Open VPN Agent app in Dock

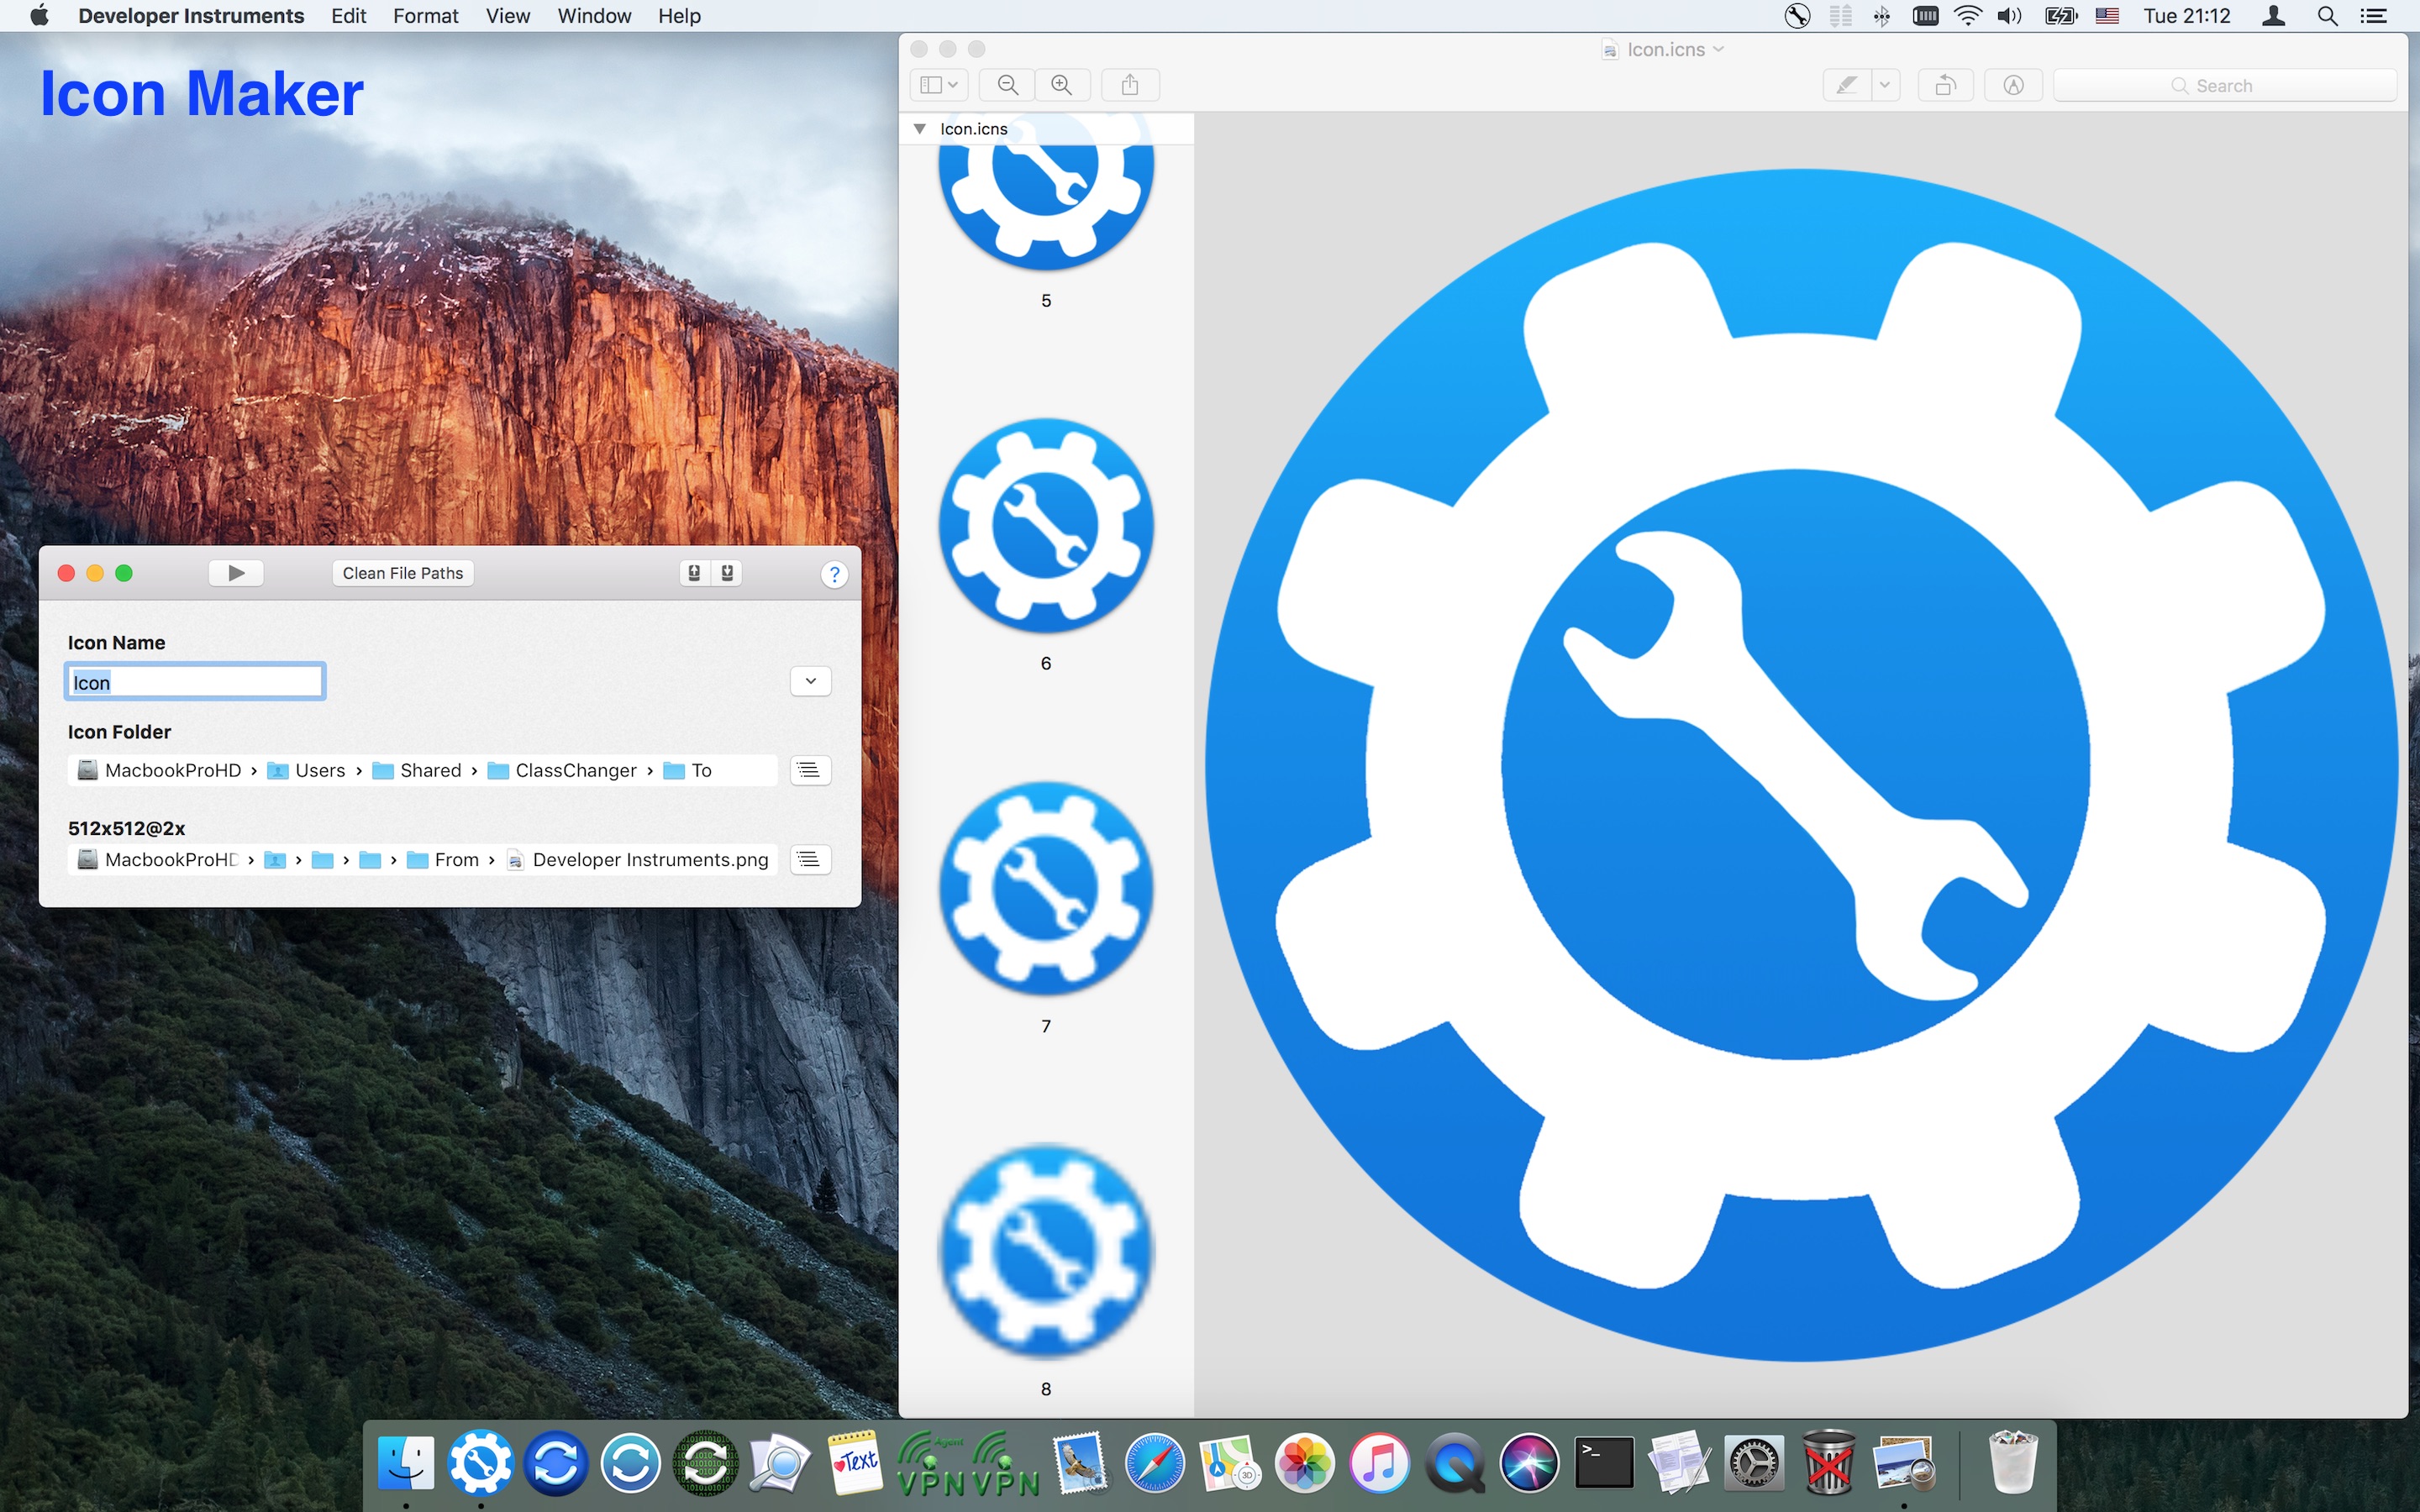932,1463
